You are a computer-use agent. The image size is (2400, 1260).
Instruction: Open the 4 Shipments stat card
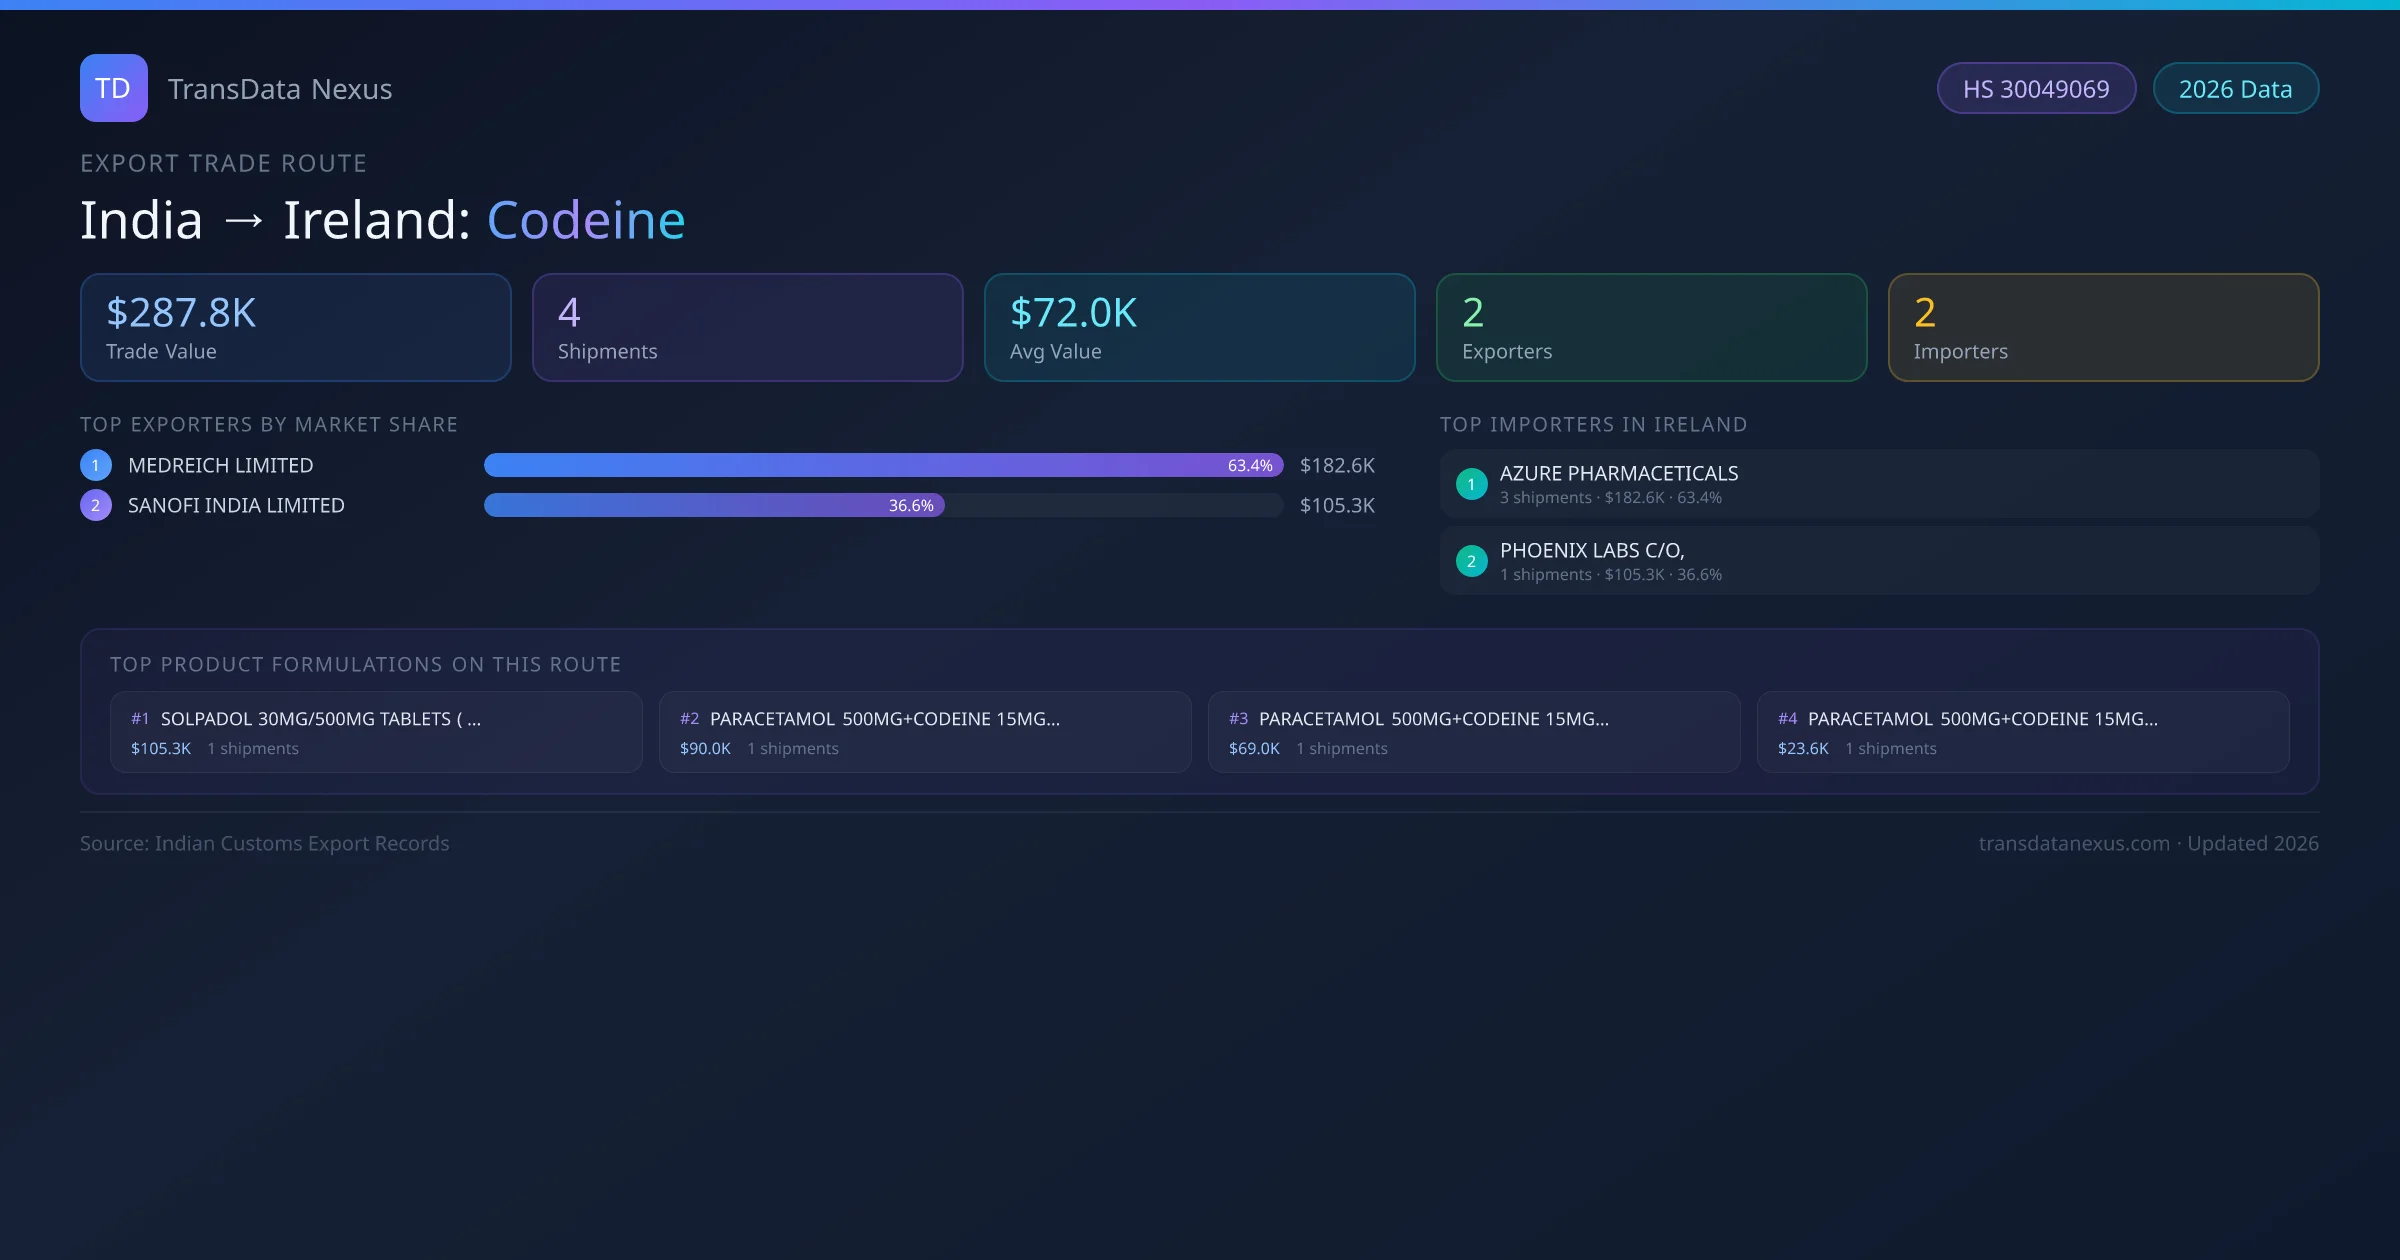pyautogui.click(x=747, y=327)
